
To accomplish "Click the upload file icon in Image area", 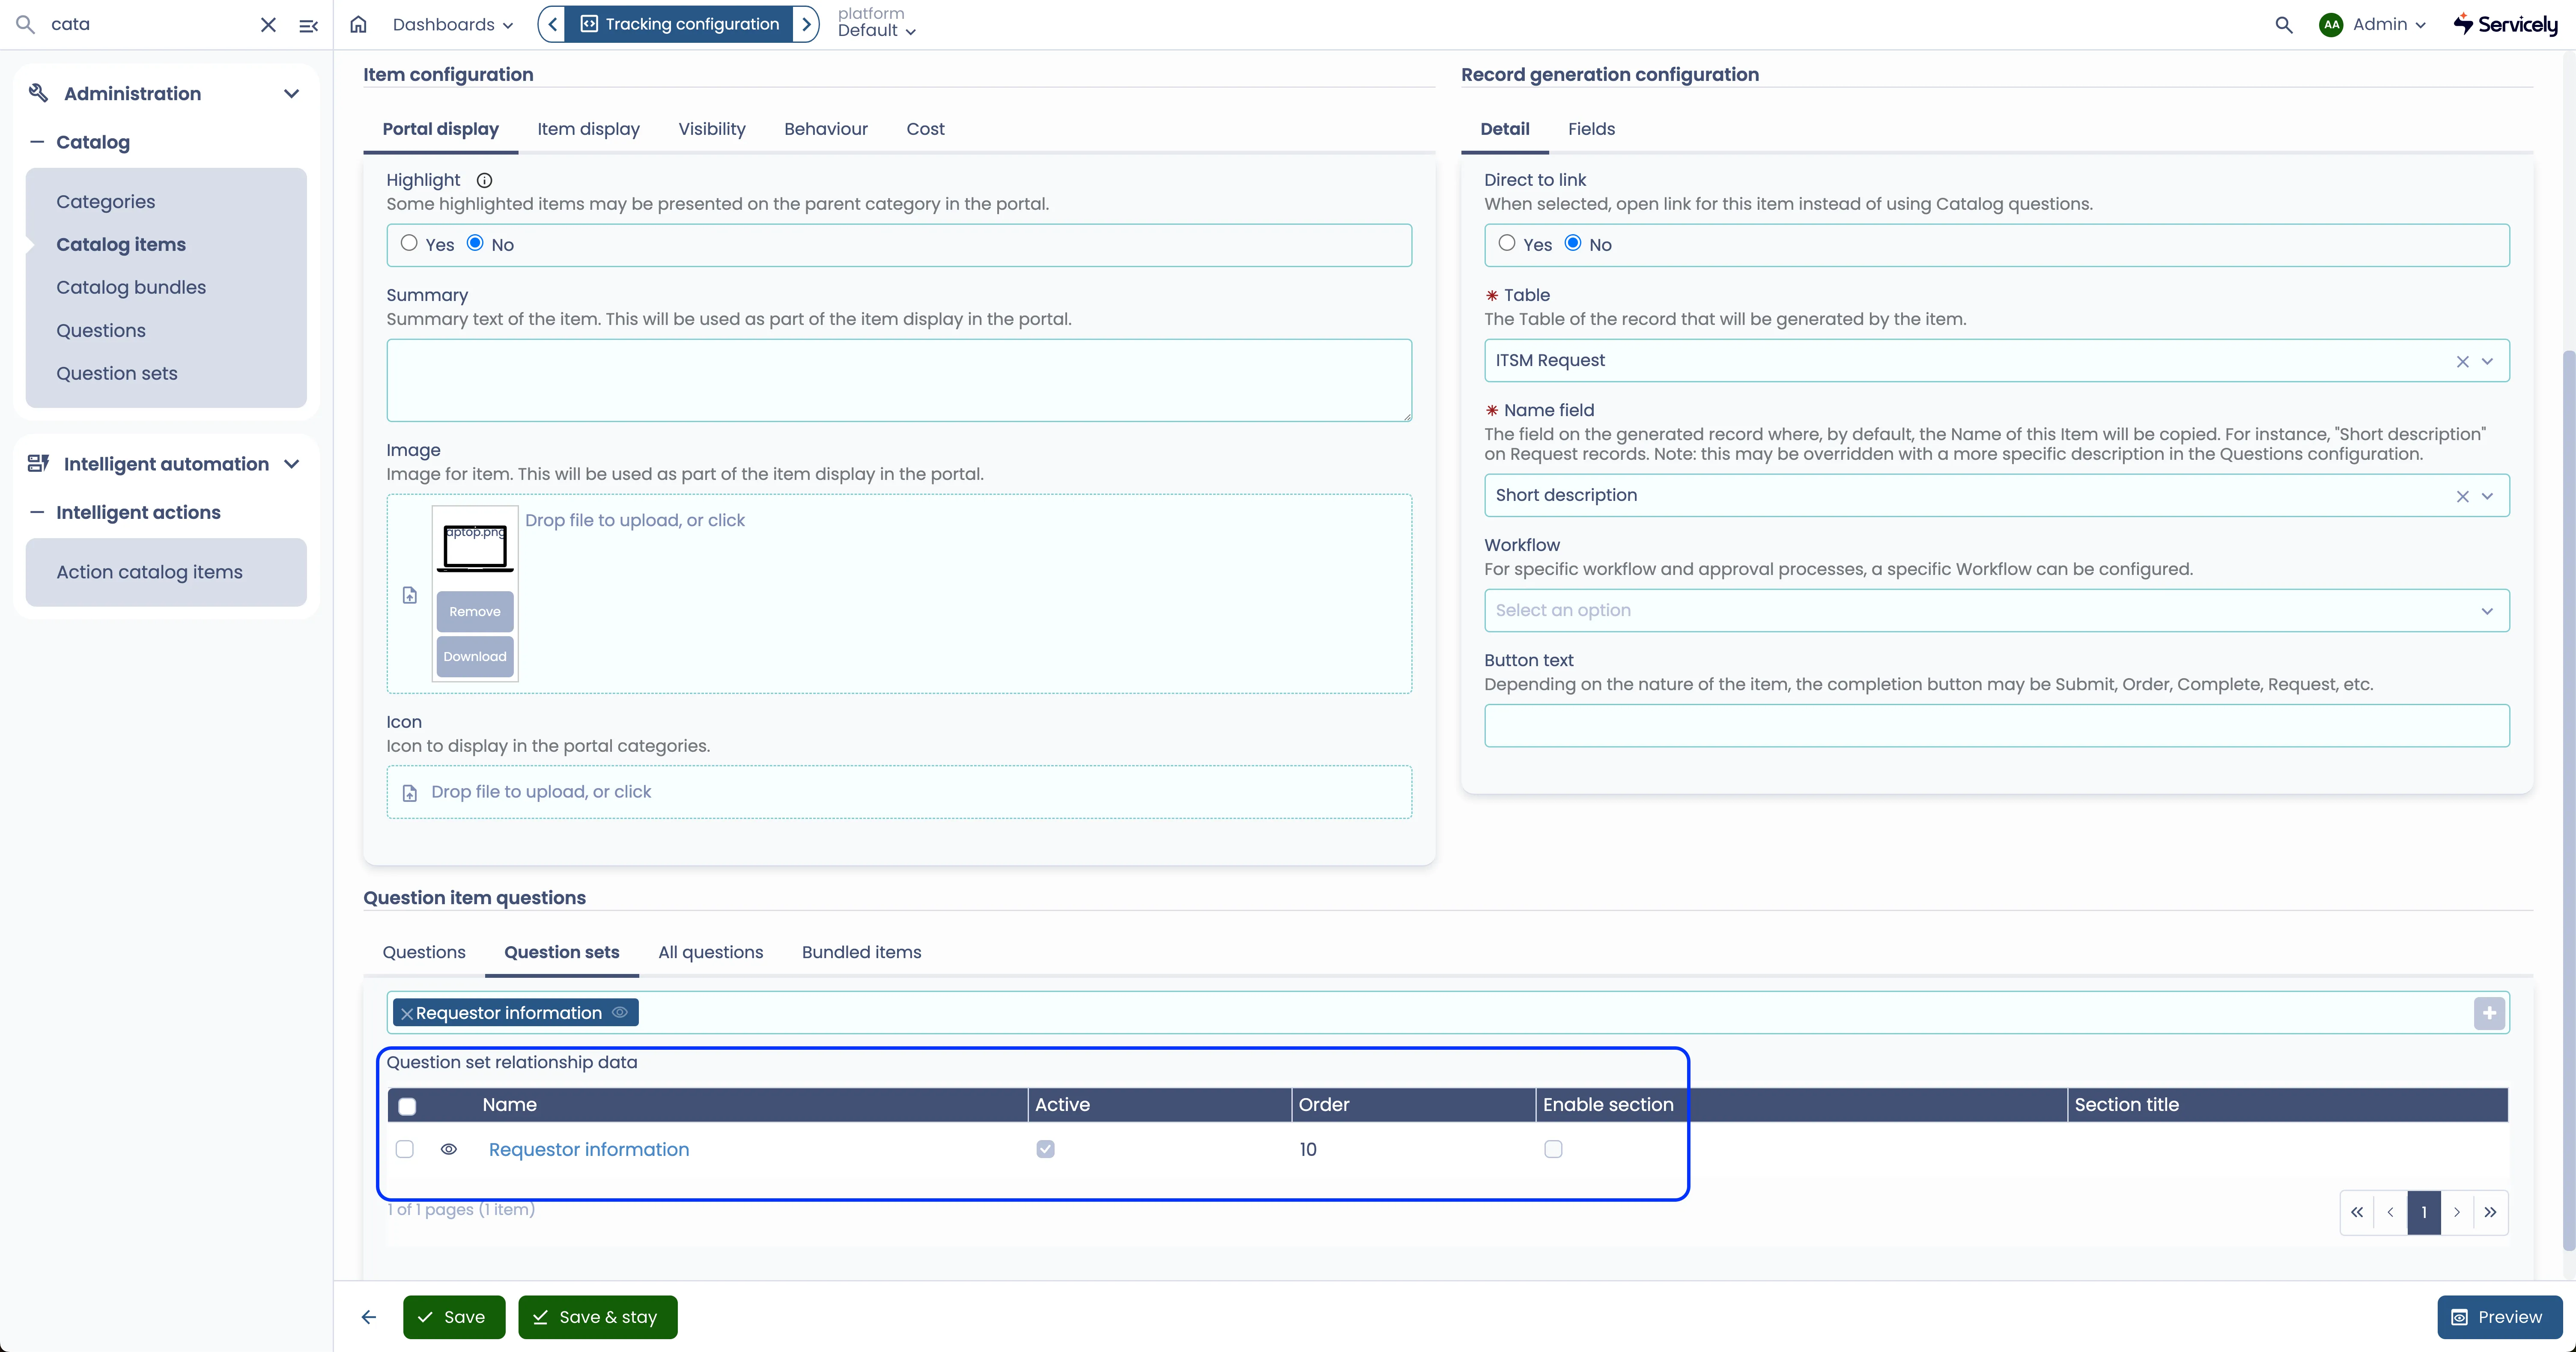I will [410, 595].
